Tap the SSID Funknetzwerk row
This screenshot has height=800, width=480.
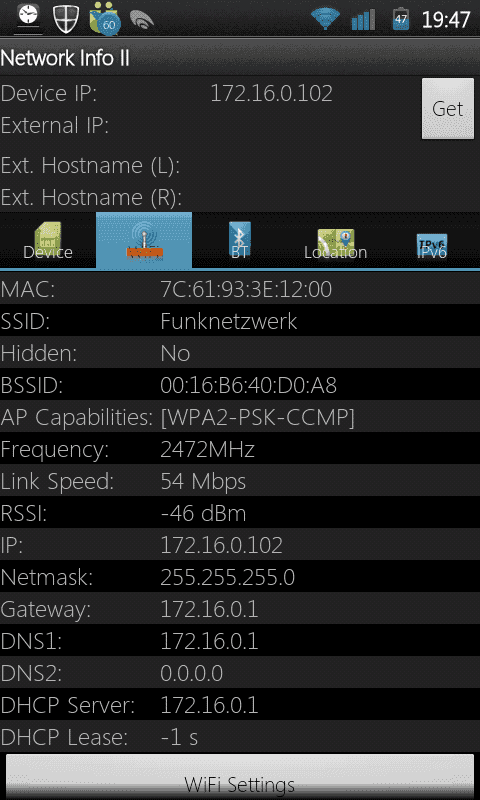point(240,321)
